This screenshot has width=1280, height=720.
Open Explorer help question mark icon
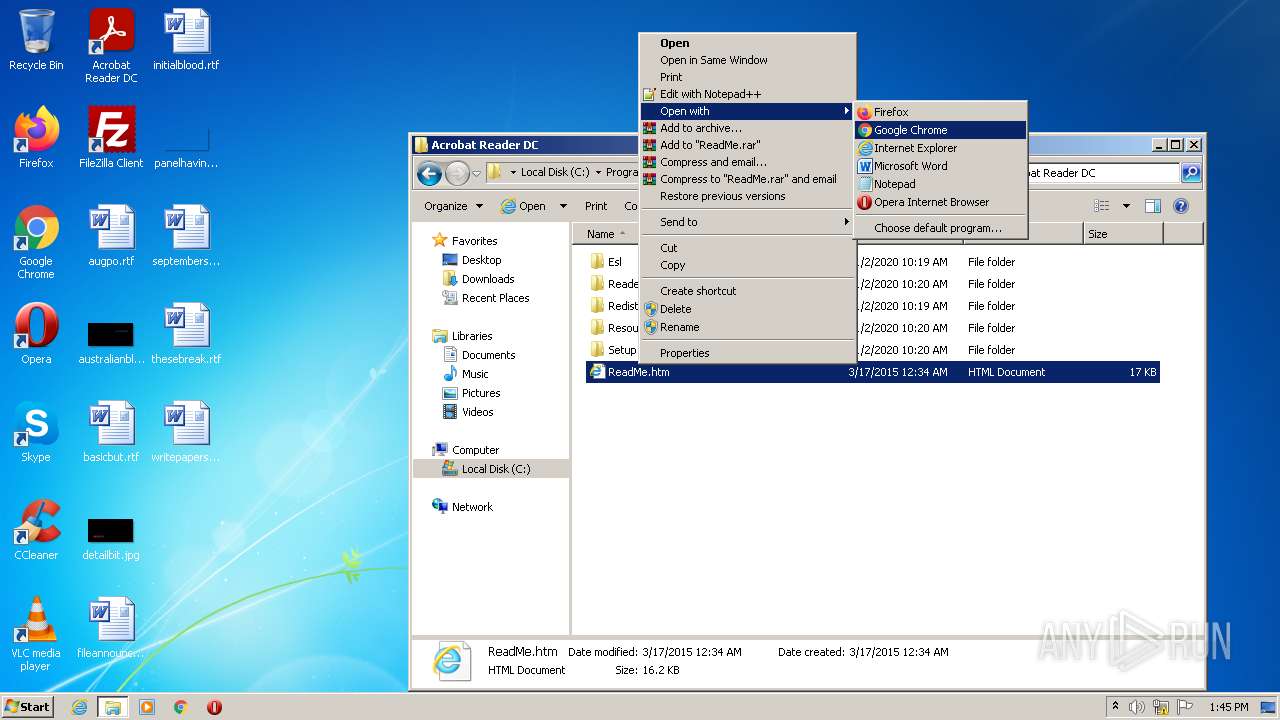(1181, 206)
